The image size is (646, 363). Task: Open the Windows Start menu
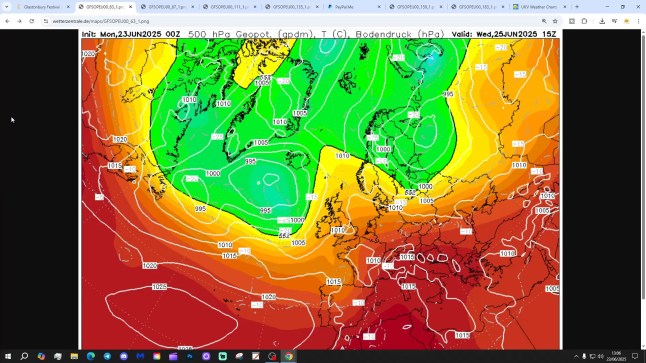pyautogui.click(x=8, y=356)
